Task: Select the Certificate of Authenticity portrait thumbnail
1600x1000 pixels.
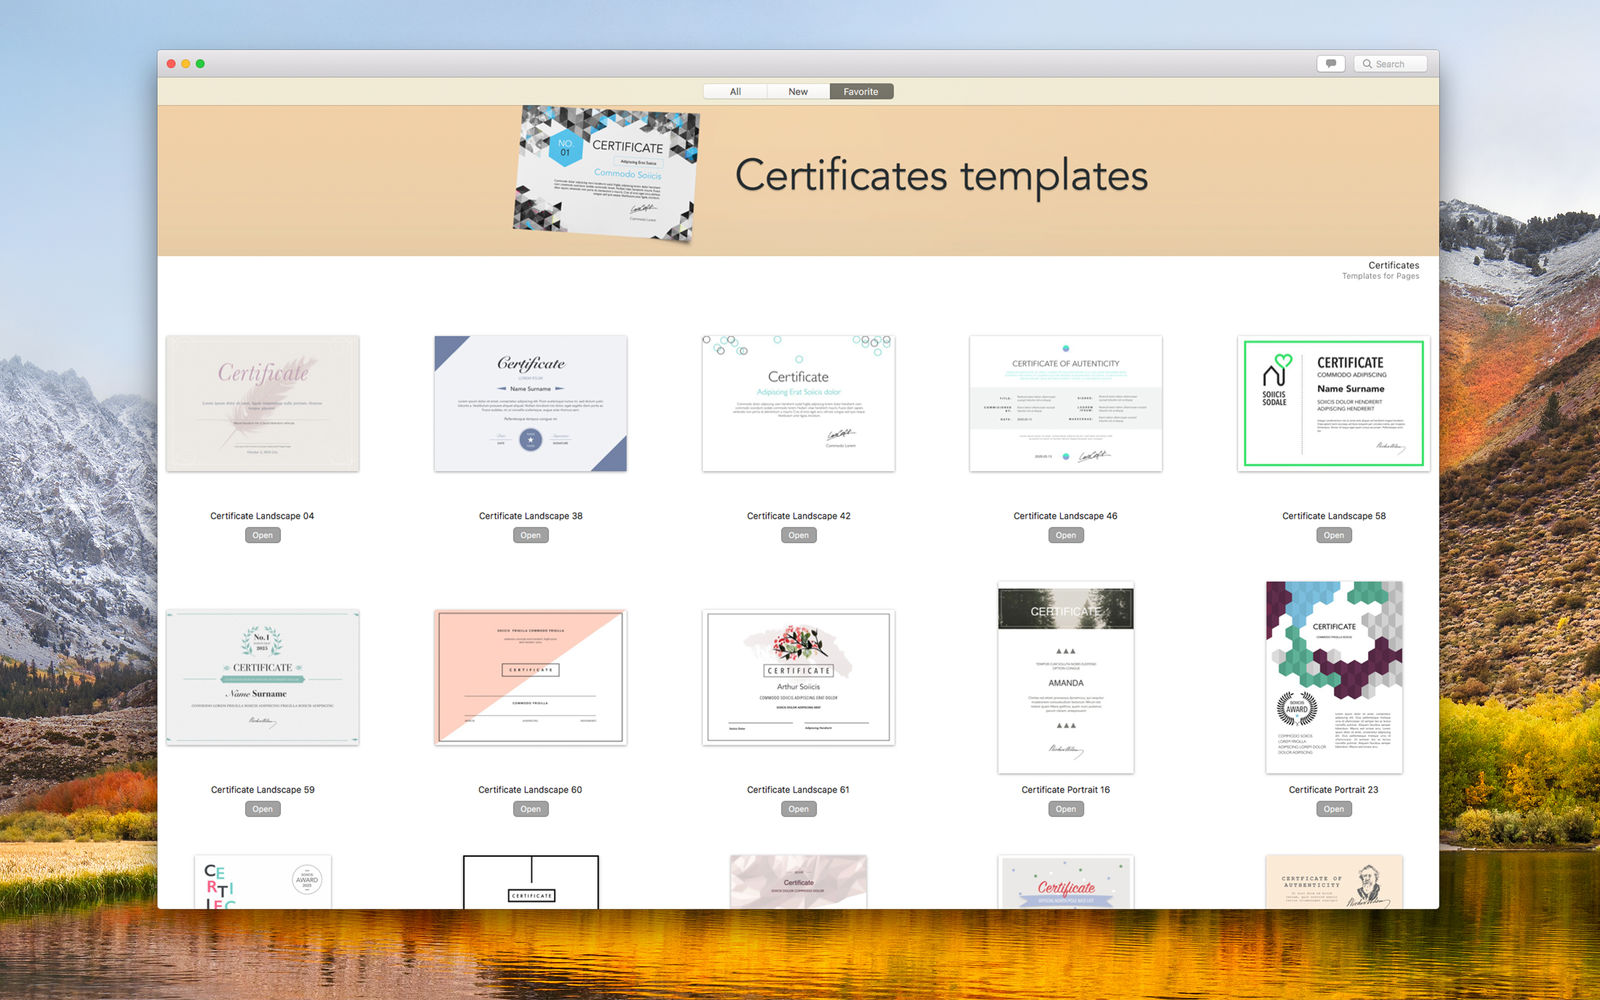Action: (x=1334, y=882)
